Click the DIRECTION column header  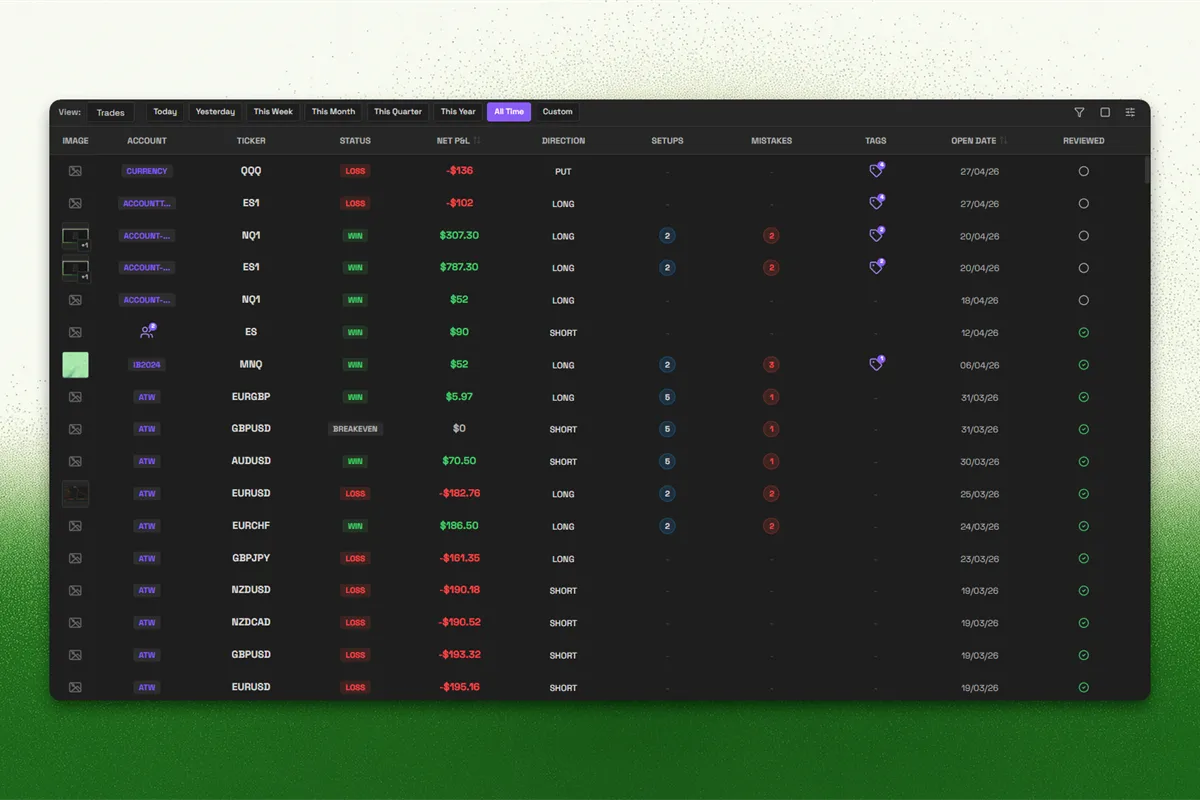[563, 141]
